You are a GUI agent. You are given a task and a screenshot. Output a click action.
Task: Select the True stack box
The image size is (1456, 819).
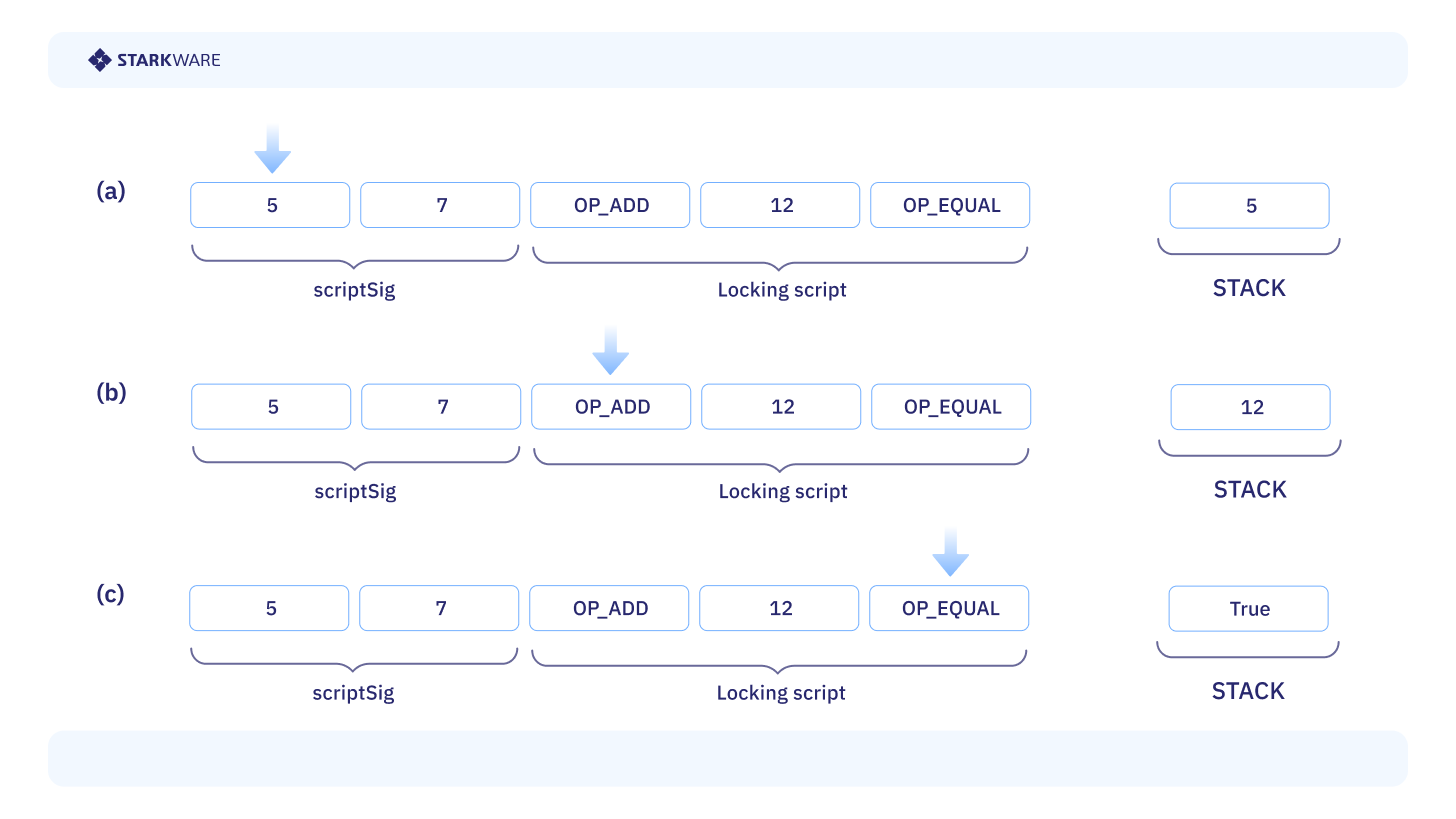click(1248, 609)
